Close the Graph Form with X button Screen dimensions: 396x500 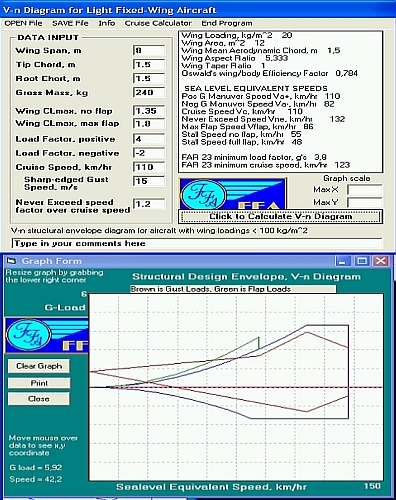pos(381,261)
